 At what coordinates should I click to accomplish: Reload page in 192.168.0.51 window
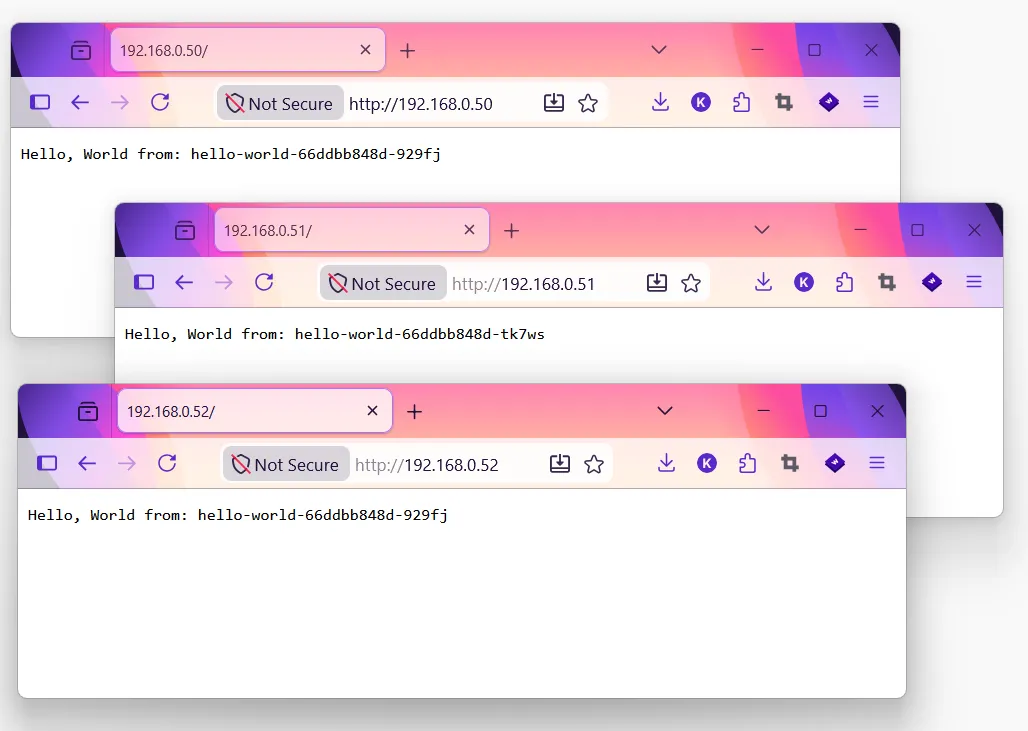[x=264, y=283]
